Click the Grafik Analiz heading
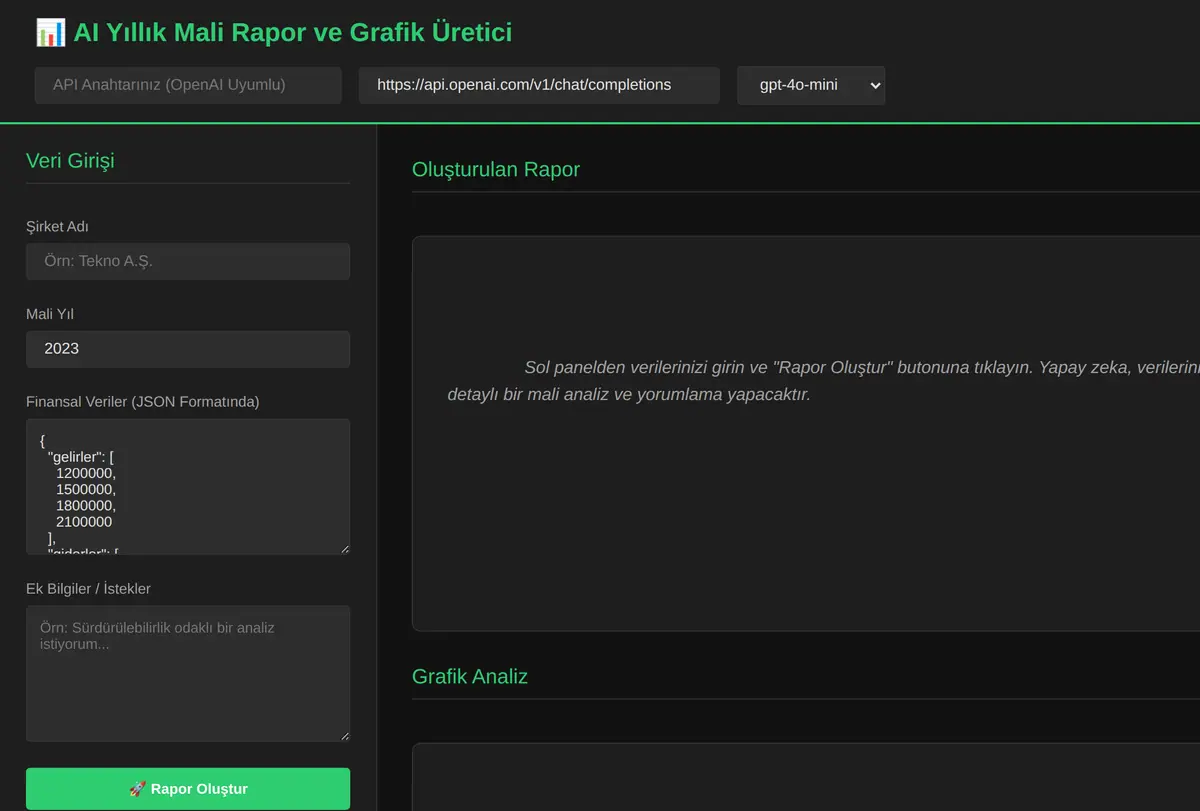Screen dimensions: 1200x811 click(470, 676)
